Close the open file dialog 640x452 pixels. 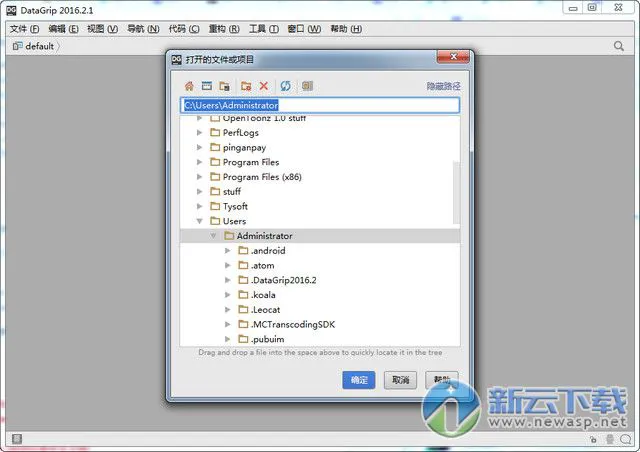click(453, 57)
